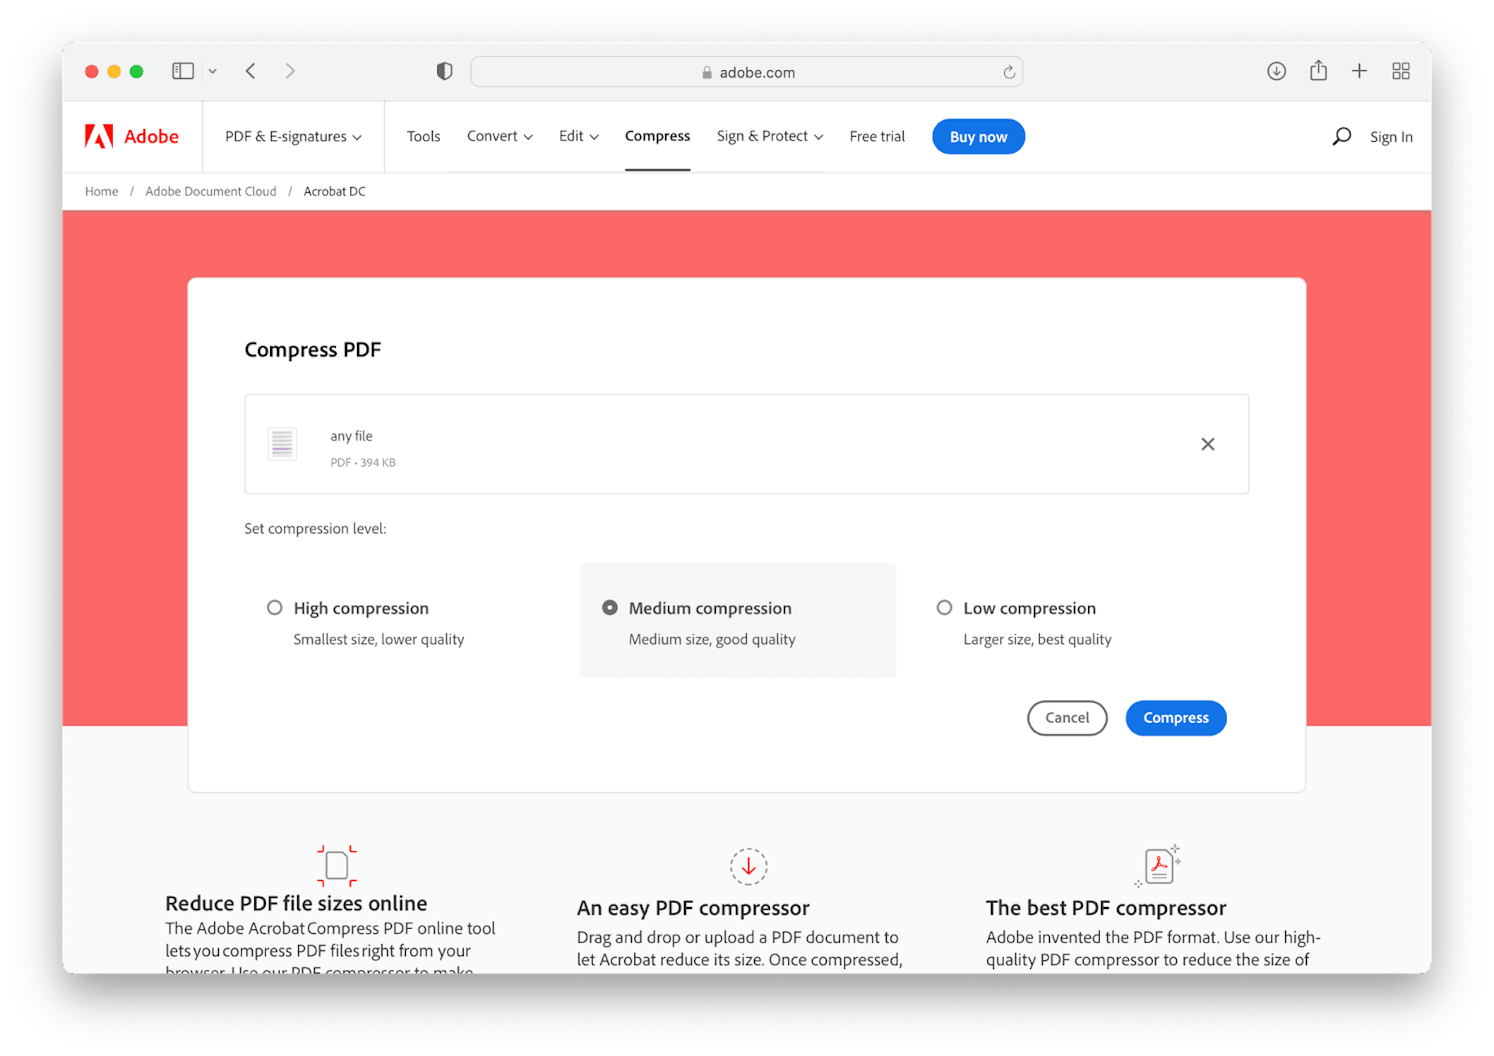Open the Convert dropdown menu

(x=499, y=137)
